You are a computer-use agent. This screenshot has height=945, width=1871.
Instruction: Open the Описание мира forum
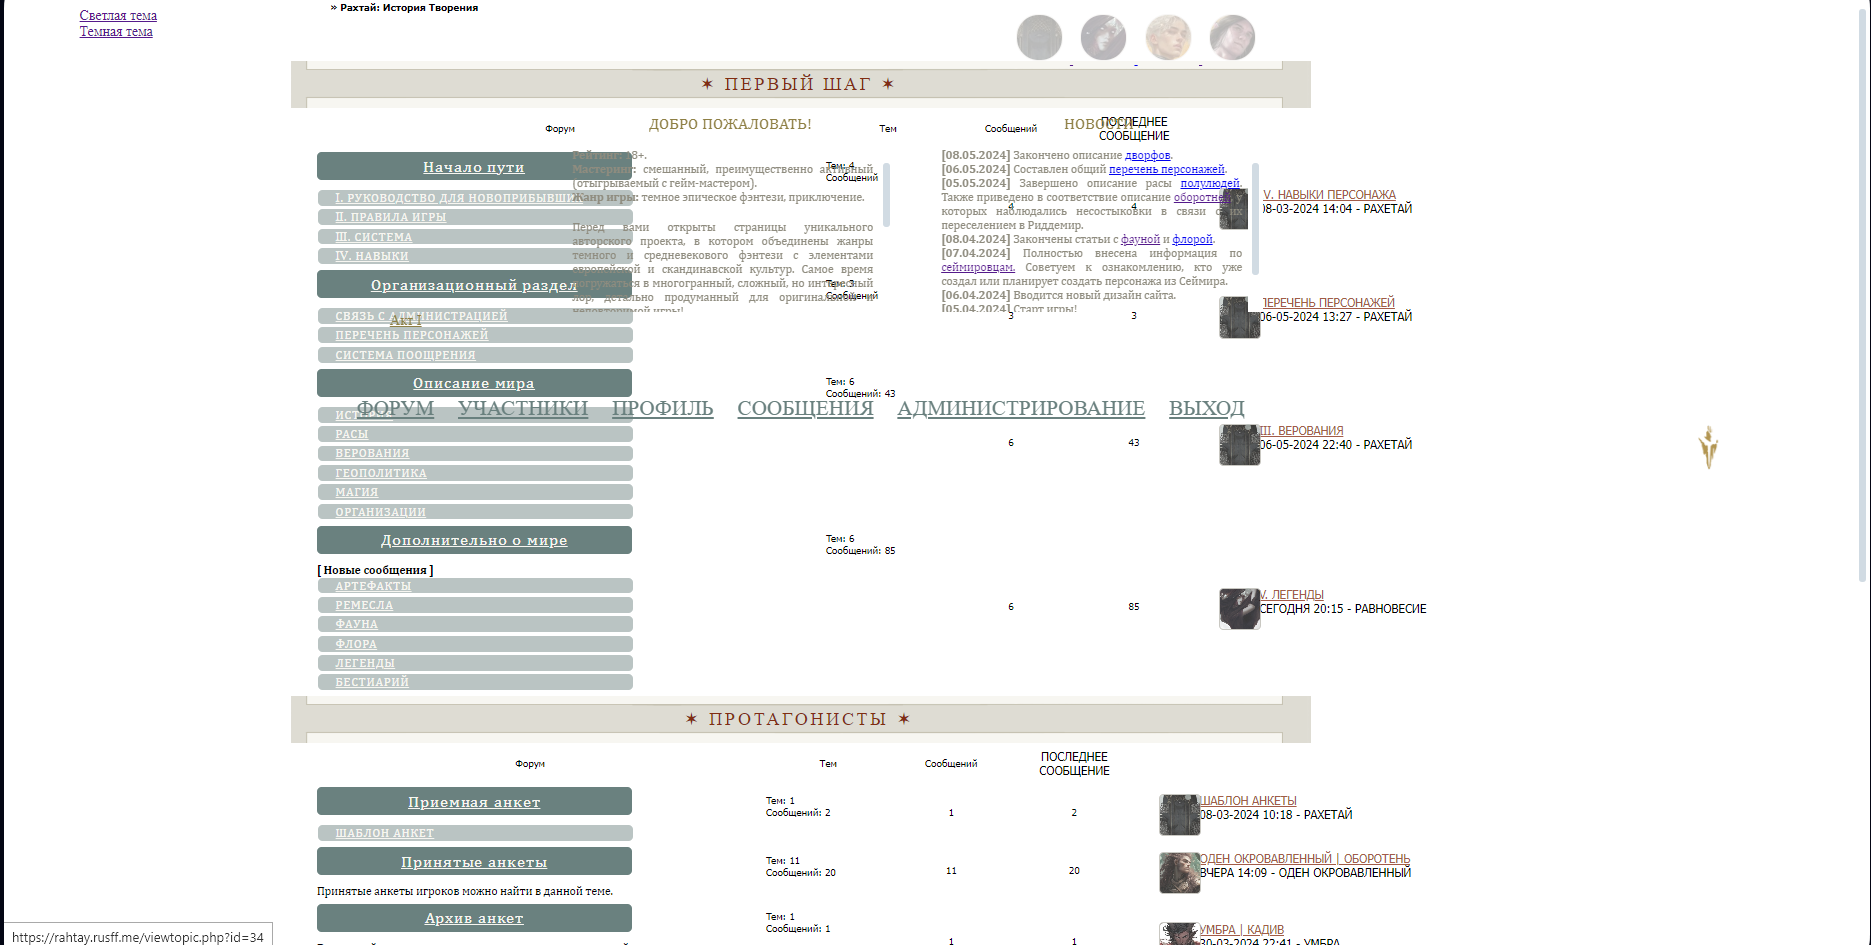point(474,383)
